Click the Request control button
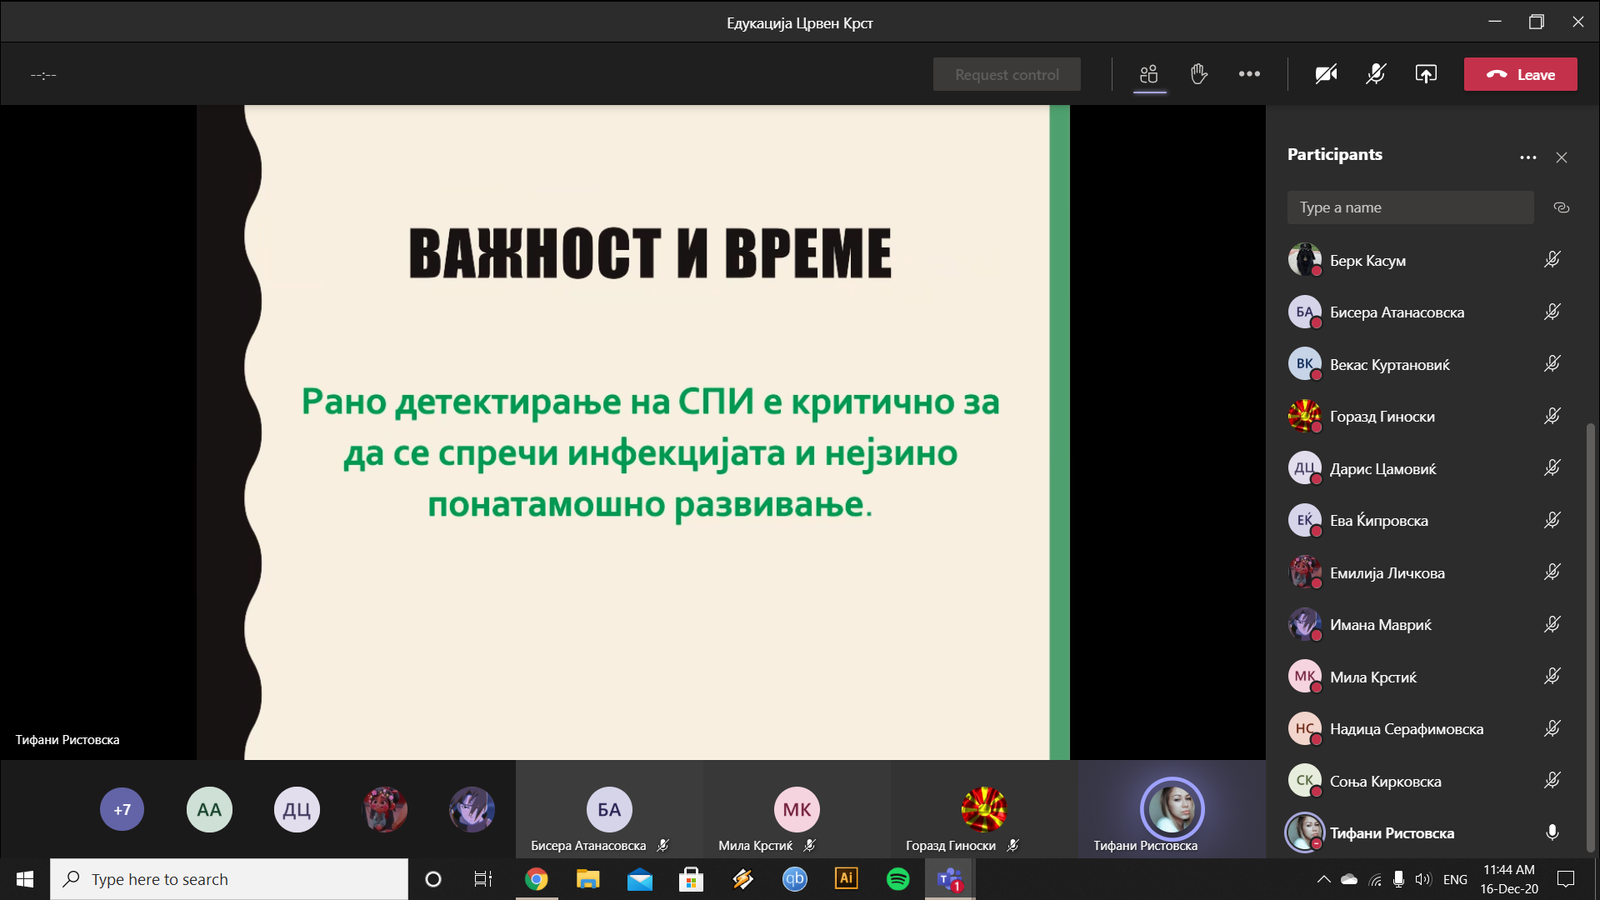This screenshot has height=900, width=1600. [1006, 74]
